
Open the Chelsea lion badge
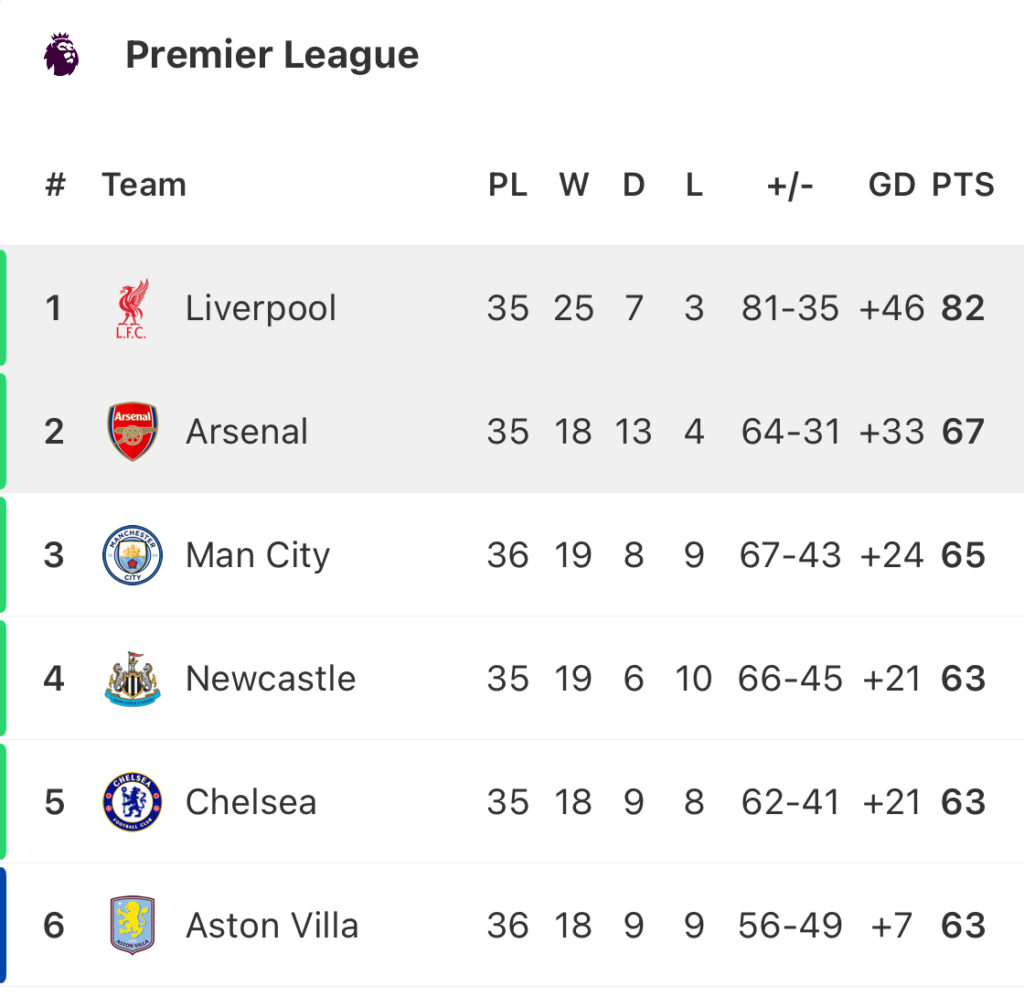tap(133, 802)
